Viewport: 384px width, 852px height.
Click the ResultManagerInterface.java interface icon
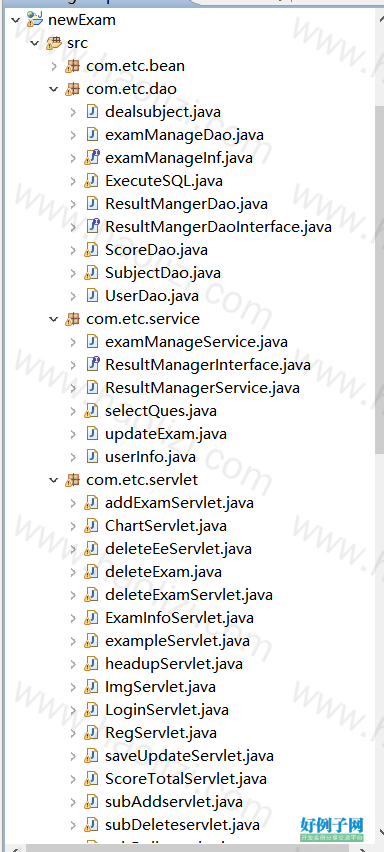click(92, 365)
